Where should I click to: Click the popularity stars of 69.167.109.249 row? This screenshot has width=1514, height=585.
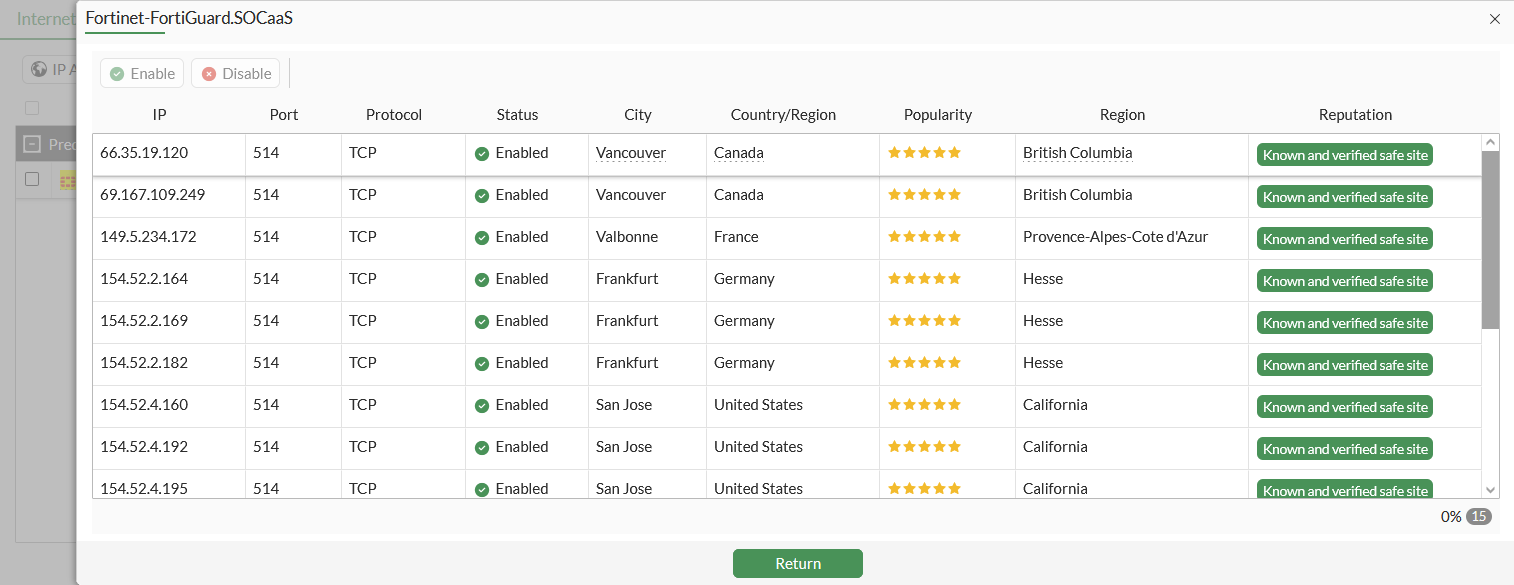(x=924, y=195)
